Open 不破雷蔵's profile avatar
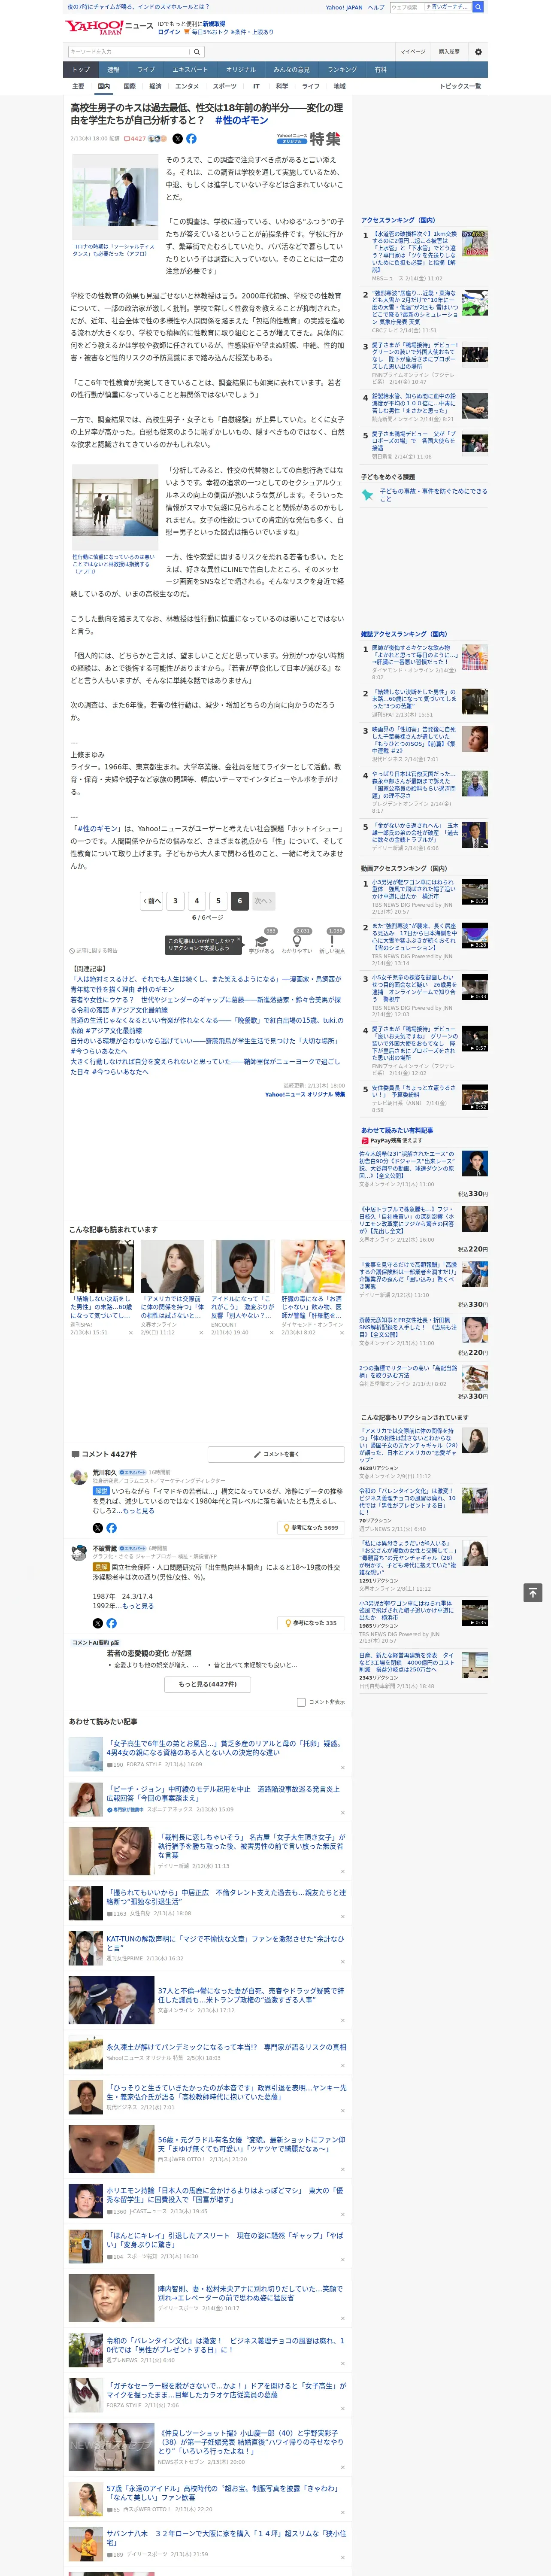 78,1553
